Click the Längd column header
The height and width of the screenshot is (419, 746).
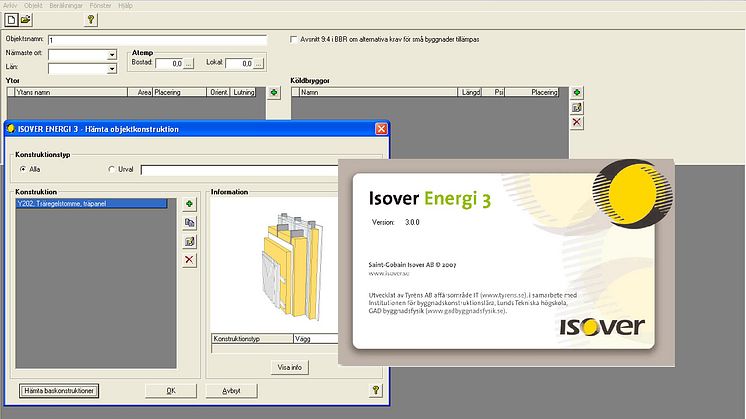click(470, 92)
